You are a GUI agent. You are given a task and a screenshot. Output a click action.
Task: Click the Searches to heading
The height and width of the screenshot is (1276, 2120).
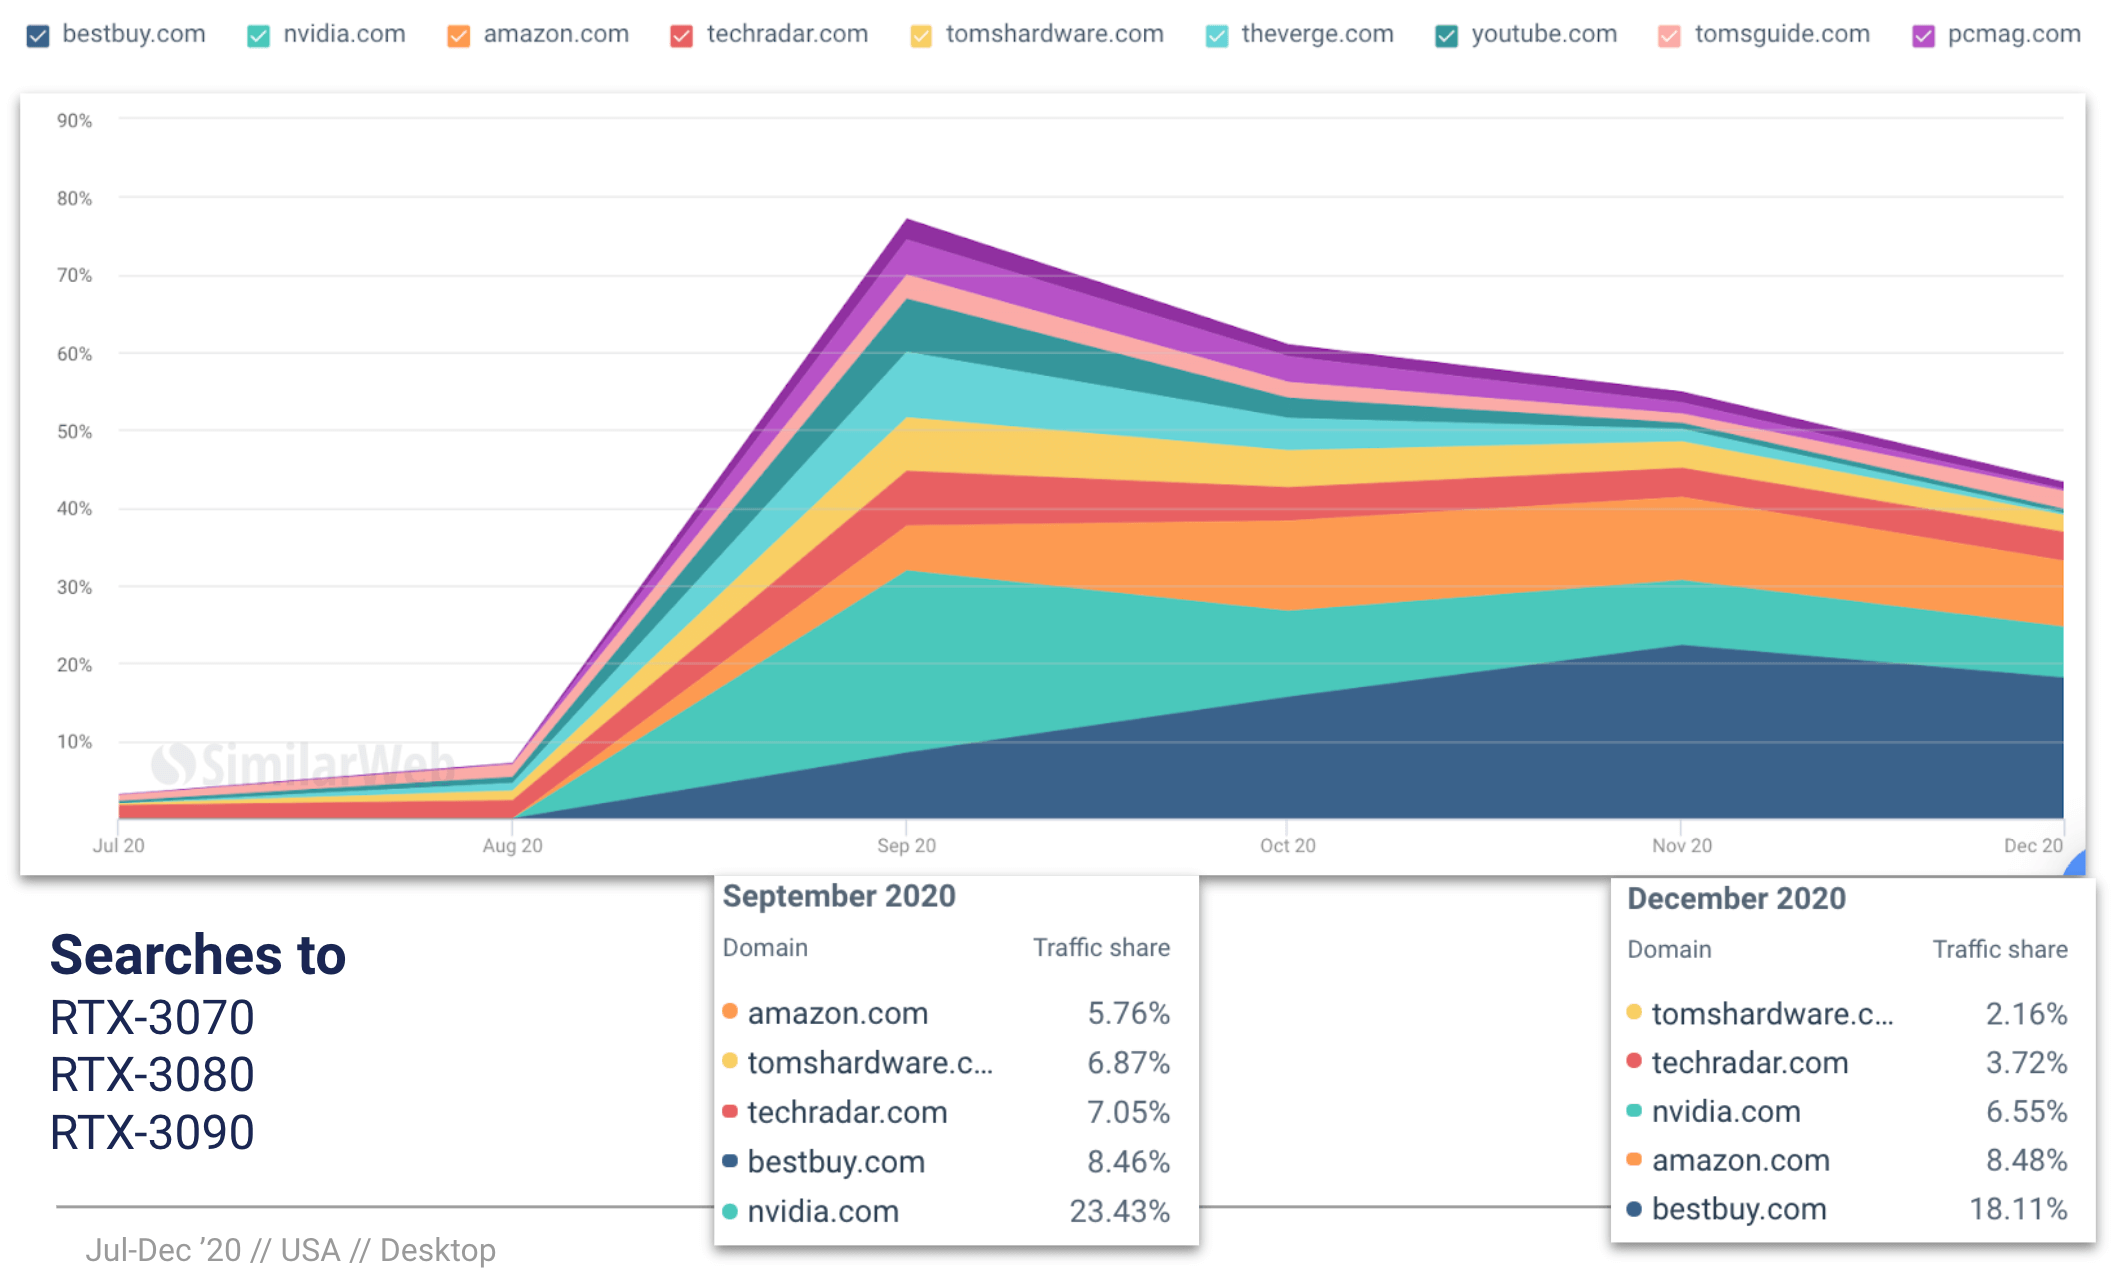pos(198,955)
